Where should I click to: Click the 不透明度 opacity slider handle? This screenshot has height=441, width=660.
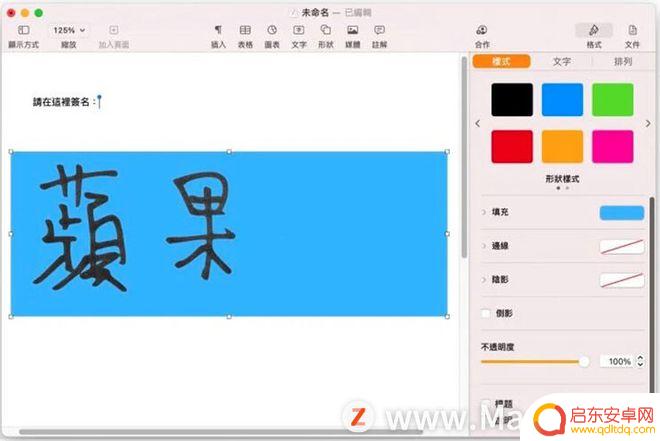(x=584, y=361)
